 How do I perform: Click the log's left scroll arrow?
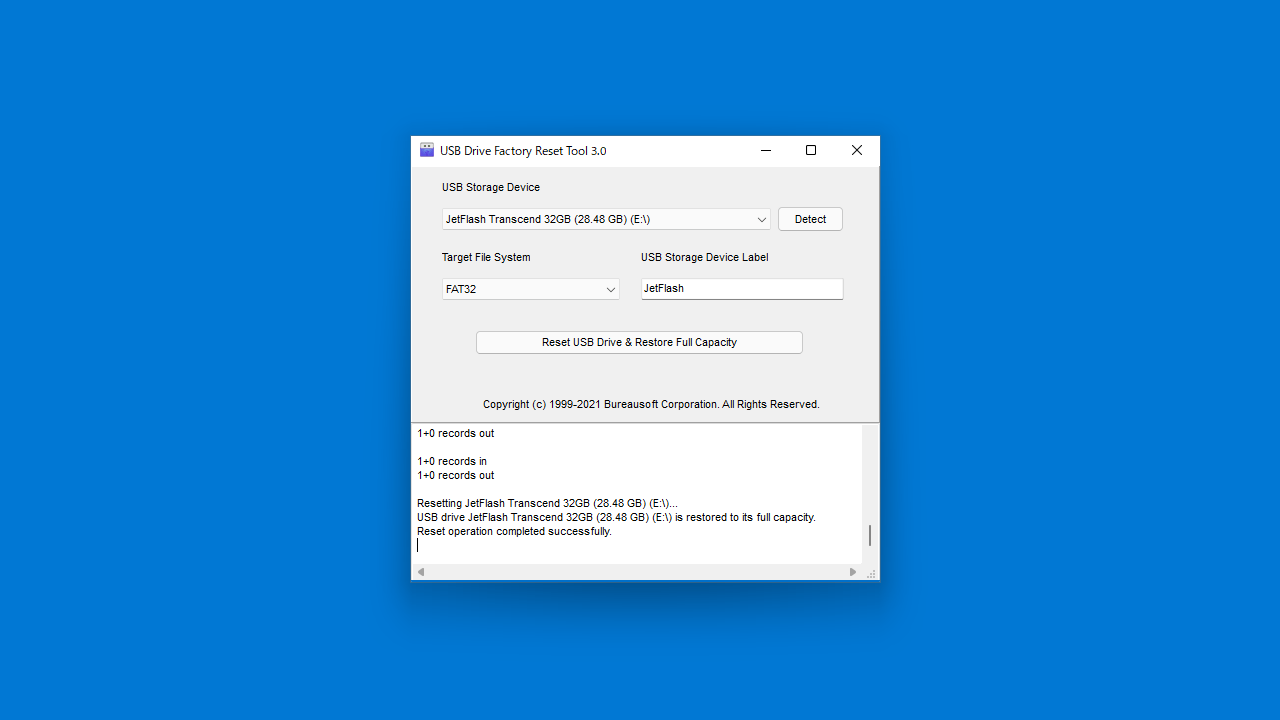(421, 572)
